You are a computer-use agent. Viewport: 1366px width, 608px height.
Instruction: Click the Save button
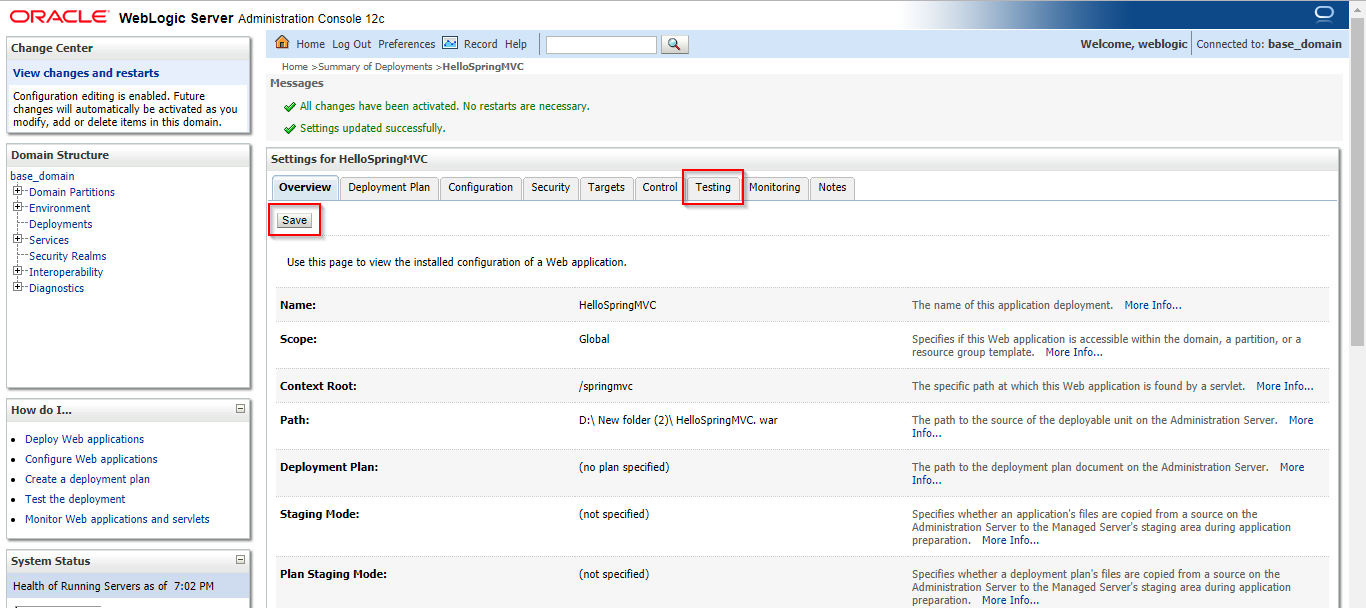click(x=294, y=220)
